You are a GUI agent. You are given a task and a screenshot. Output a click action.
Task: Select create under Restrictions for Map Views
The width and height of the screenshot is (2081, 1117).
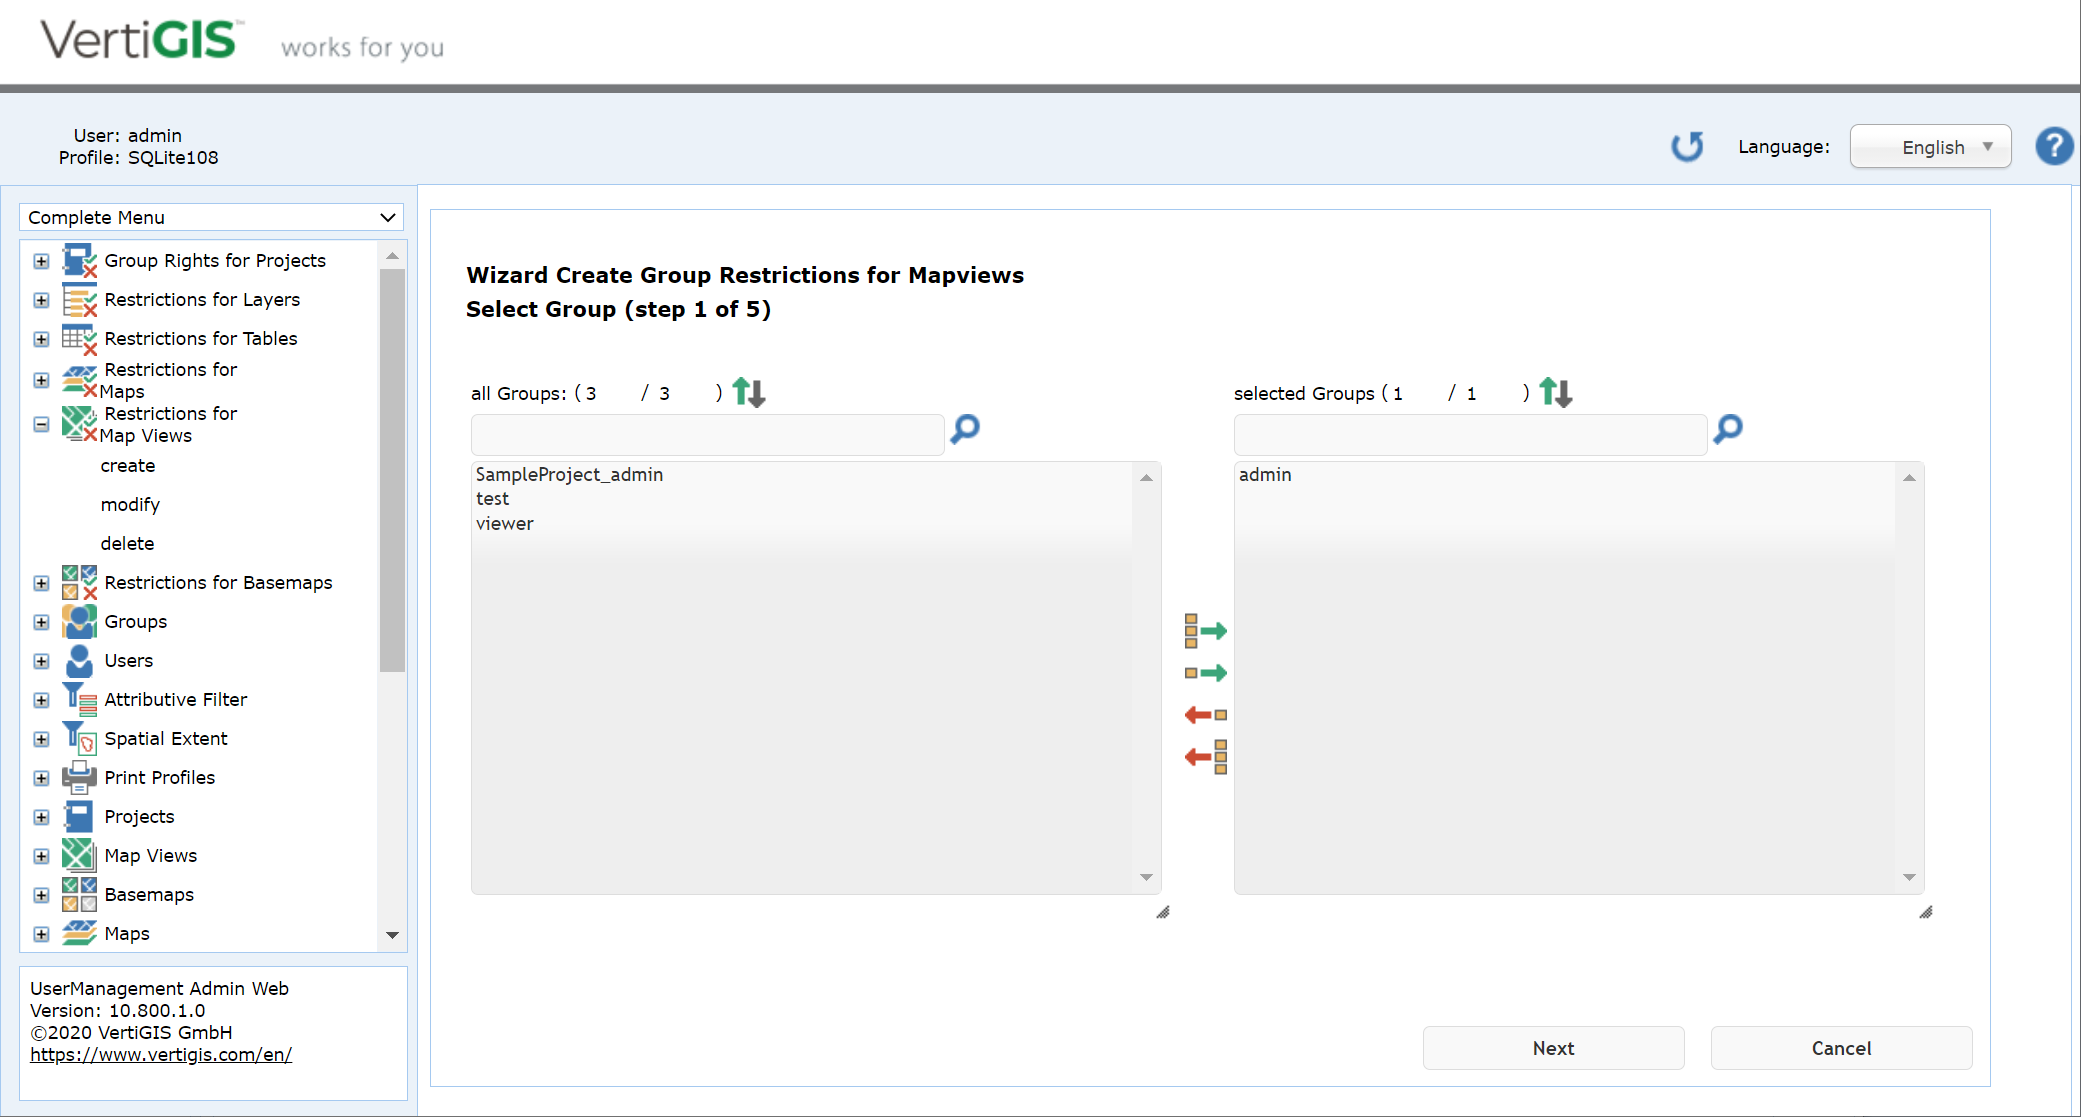128,465
